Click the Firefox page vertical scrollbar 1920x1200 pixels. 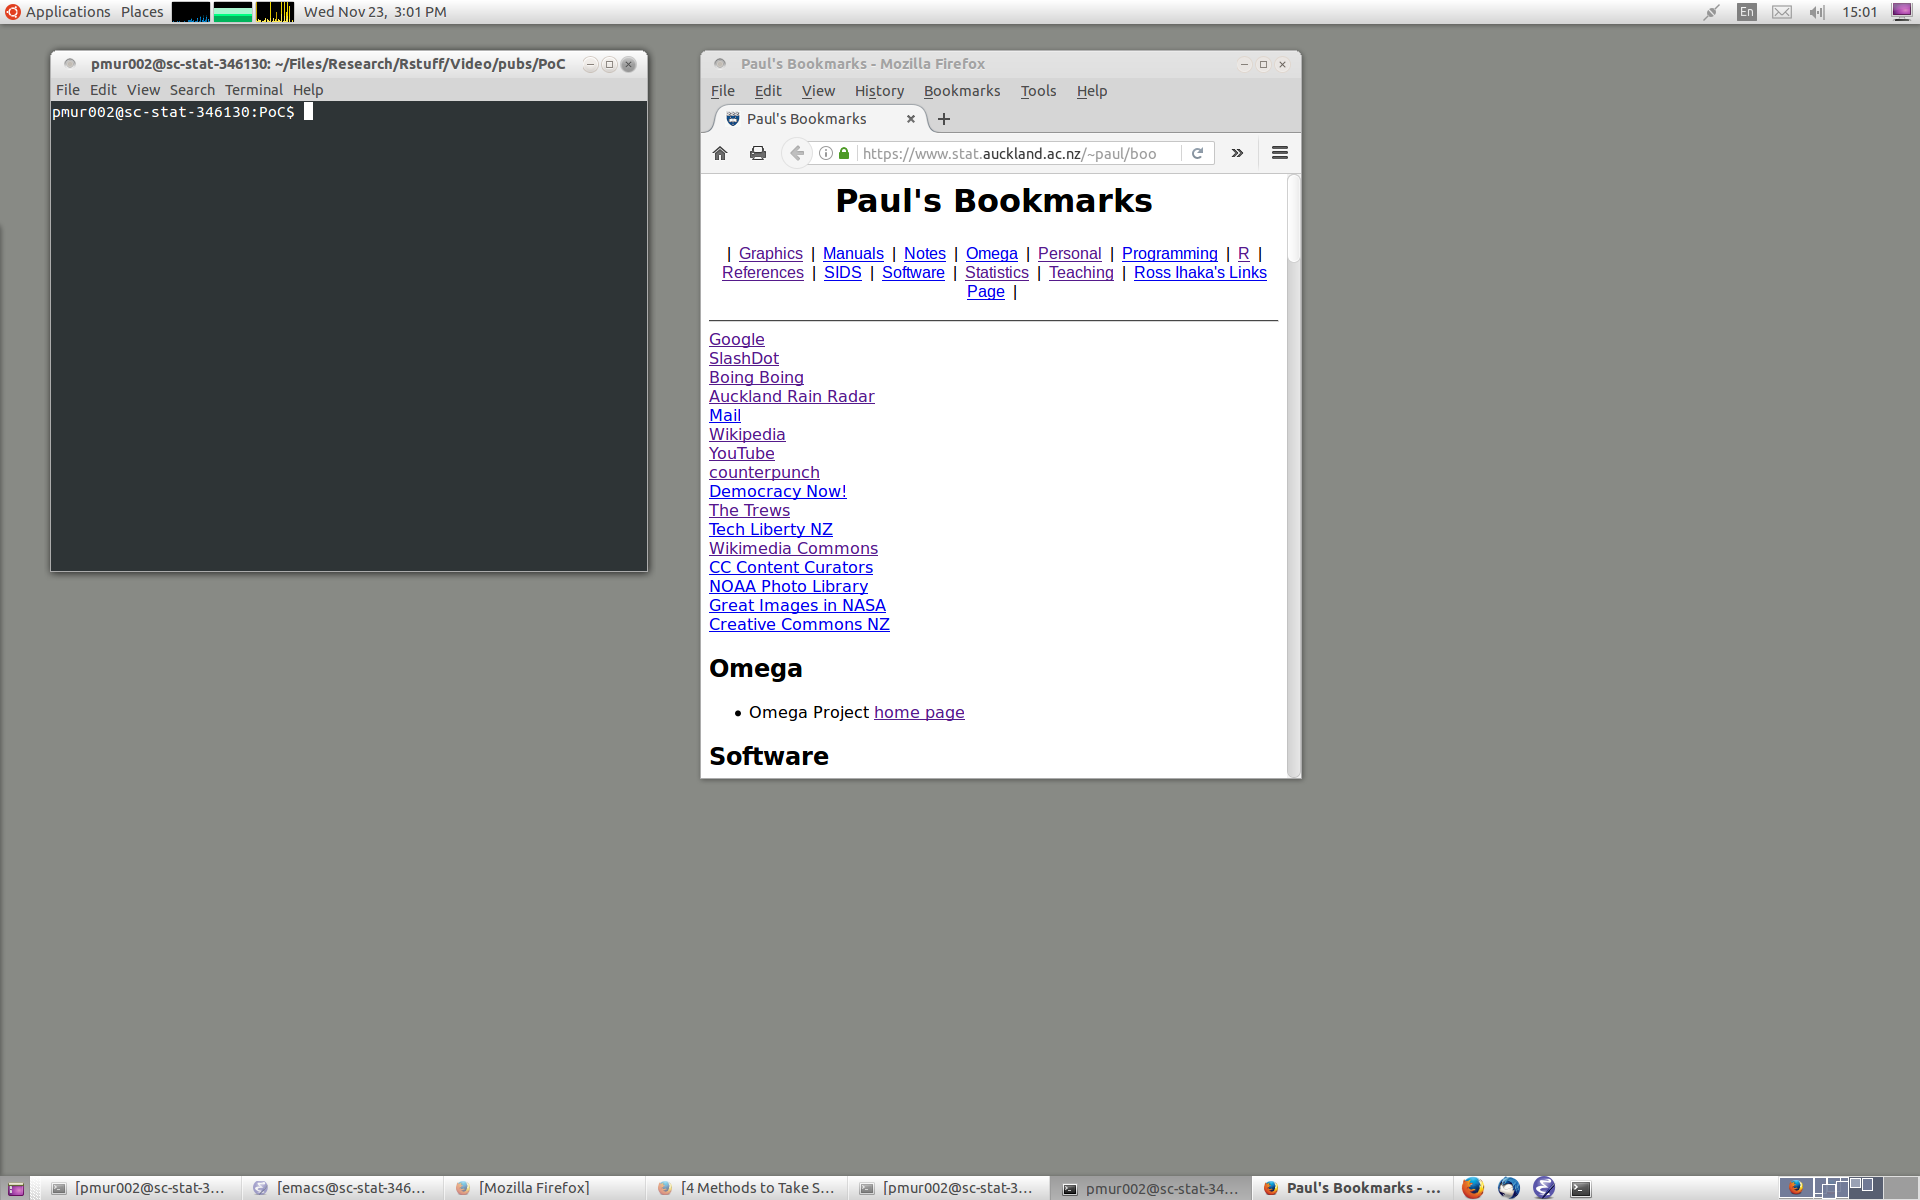(x=1293, y=475)
